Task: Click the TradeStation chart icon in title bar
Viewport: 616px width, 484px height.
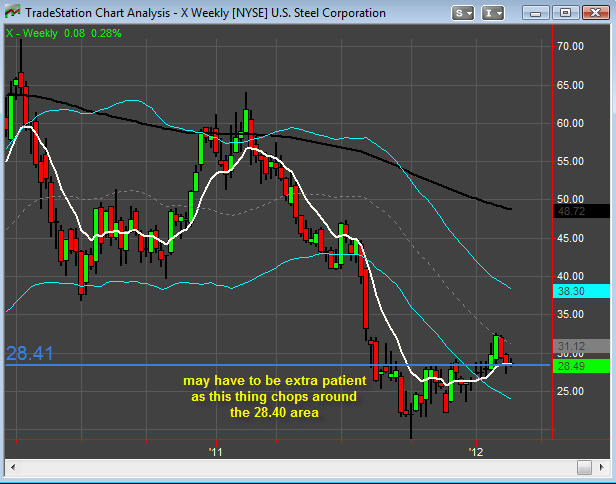Action: 13,11
